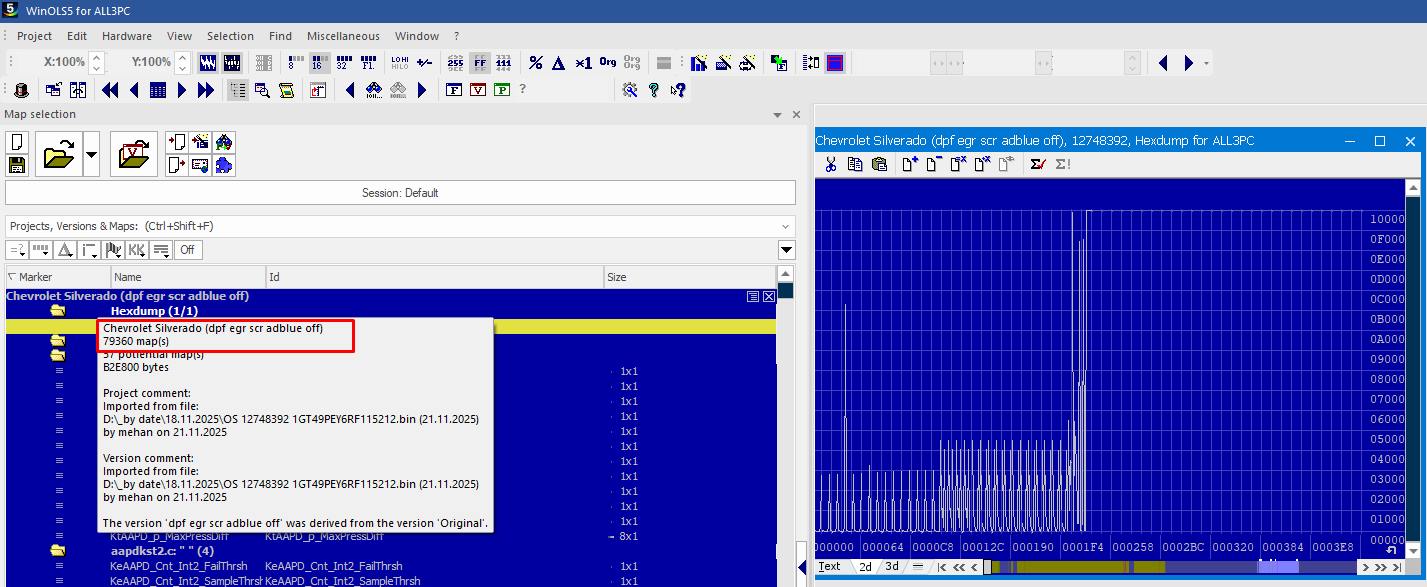Click the P boxed toolbar icon
The width and height of the screenshot is (1427, 587).
(502, 90)
